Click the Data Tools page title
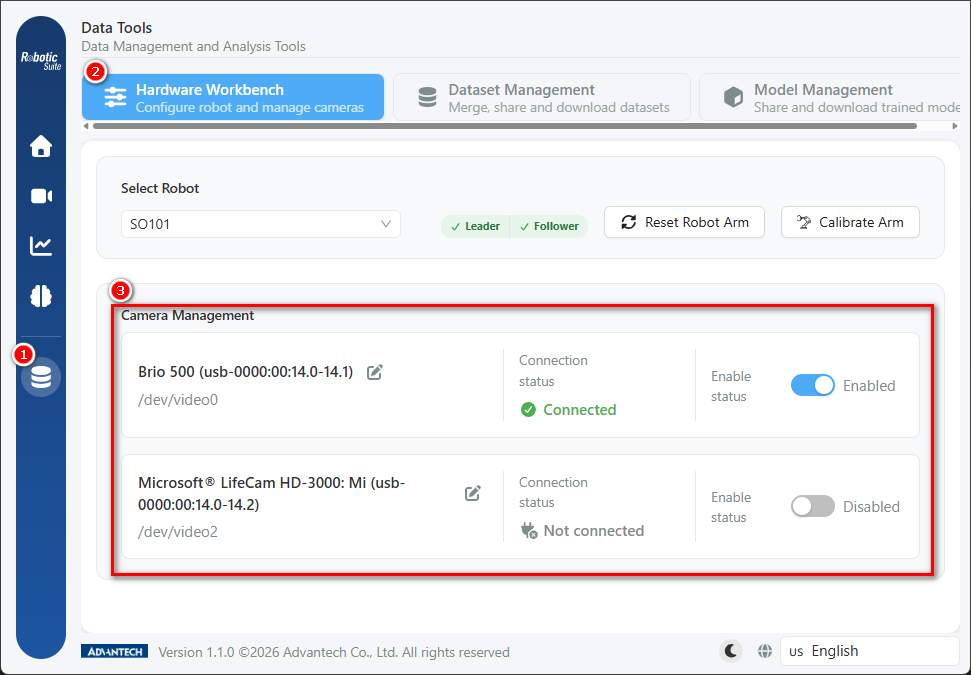 [x=116, y=28]
